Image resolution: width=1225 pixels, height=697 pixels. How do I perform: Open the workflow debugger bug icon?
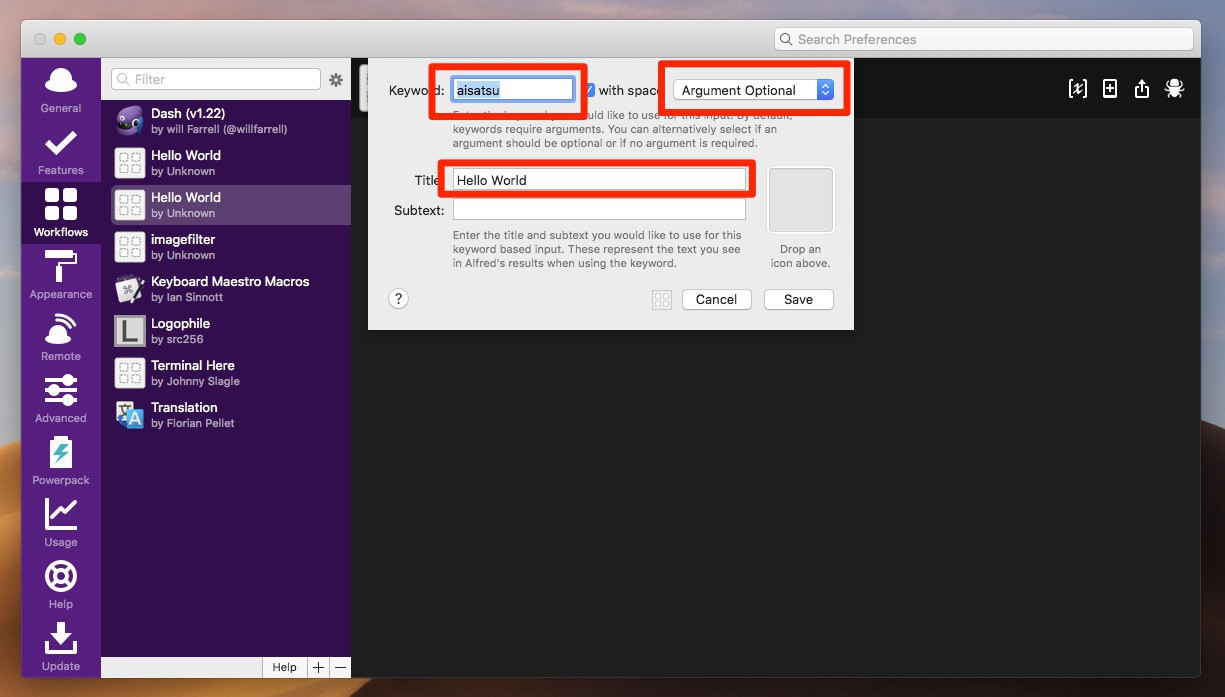click(1175, 89)
